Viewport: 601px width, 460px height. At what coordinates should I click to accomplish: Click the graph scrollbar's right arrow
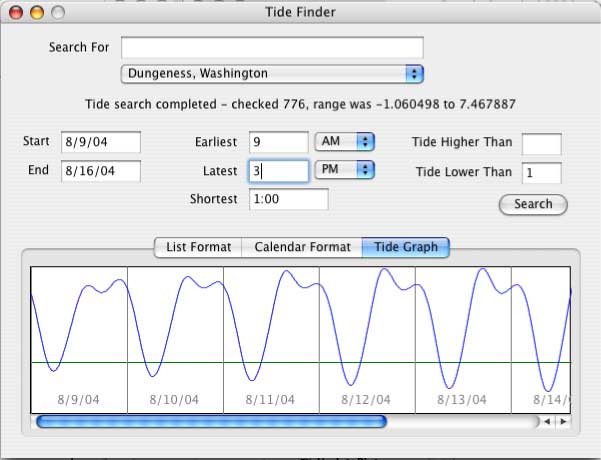[563, 422]
